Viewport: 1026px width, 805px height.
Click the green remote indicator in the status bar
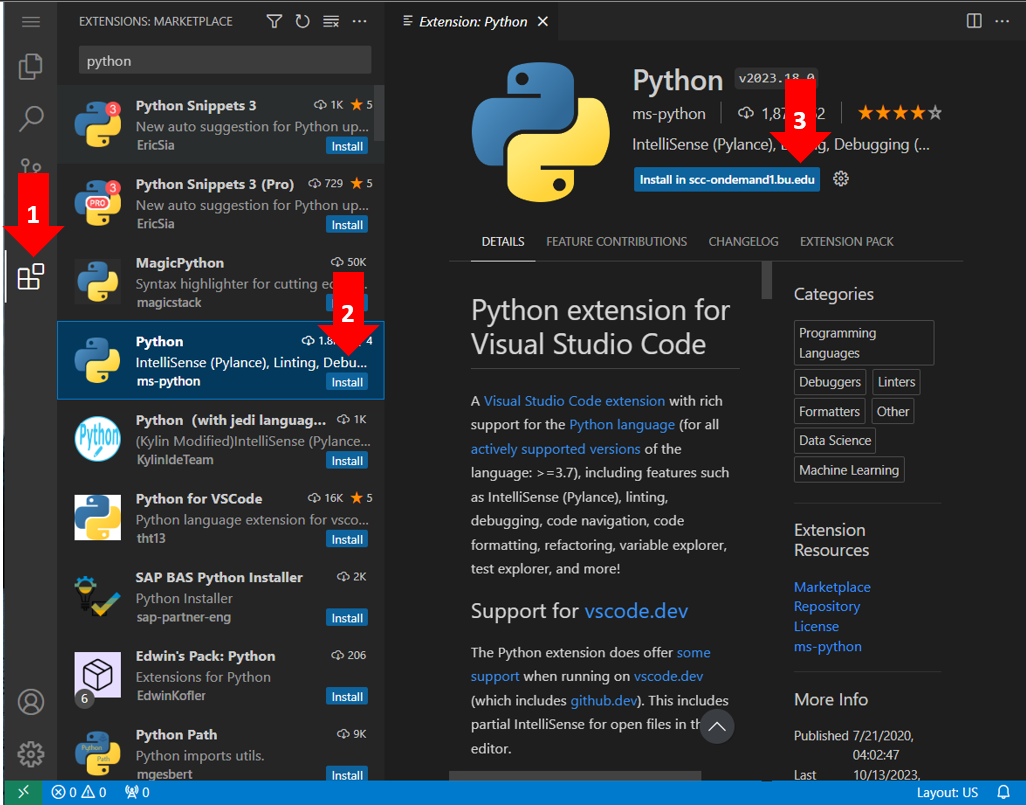click(22, 792)
